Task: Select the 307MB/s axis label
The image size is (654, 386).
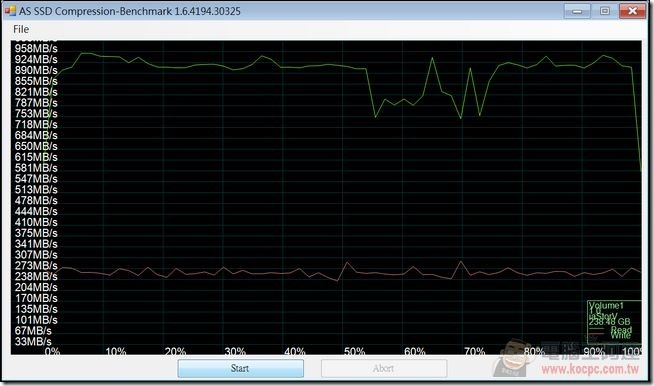Action: pos(36,255)
